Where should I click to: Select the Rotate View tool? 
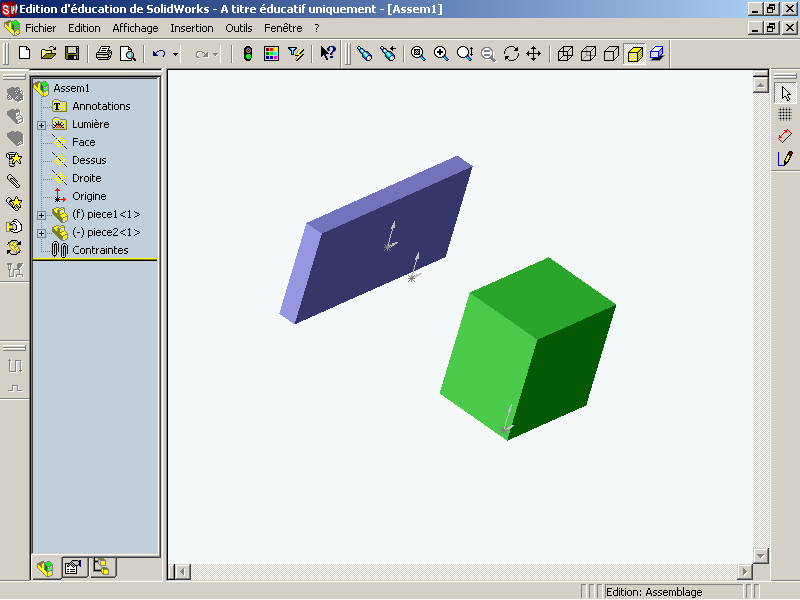tap(511, 54)
